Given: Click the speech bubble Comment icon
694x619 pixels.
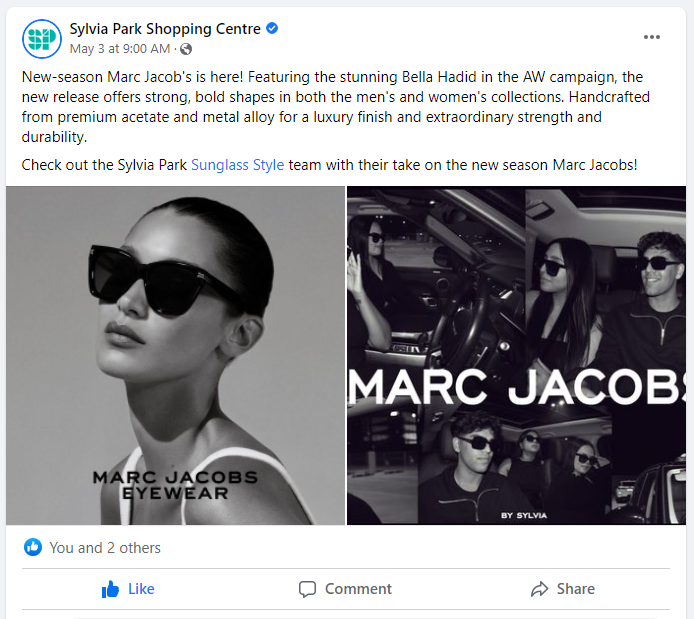Looking at the screenshot, I should tap(307, 589).
